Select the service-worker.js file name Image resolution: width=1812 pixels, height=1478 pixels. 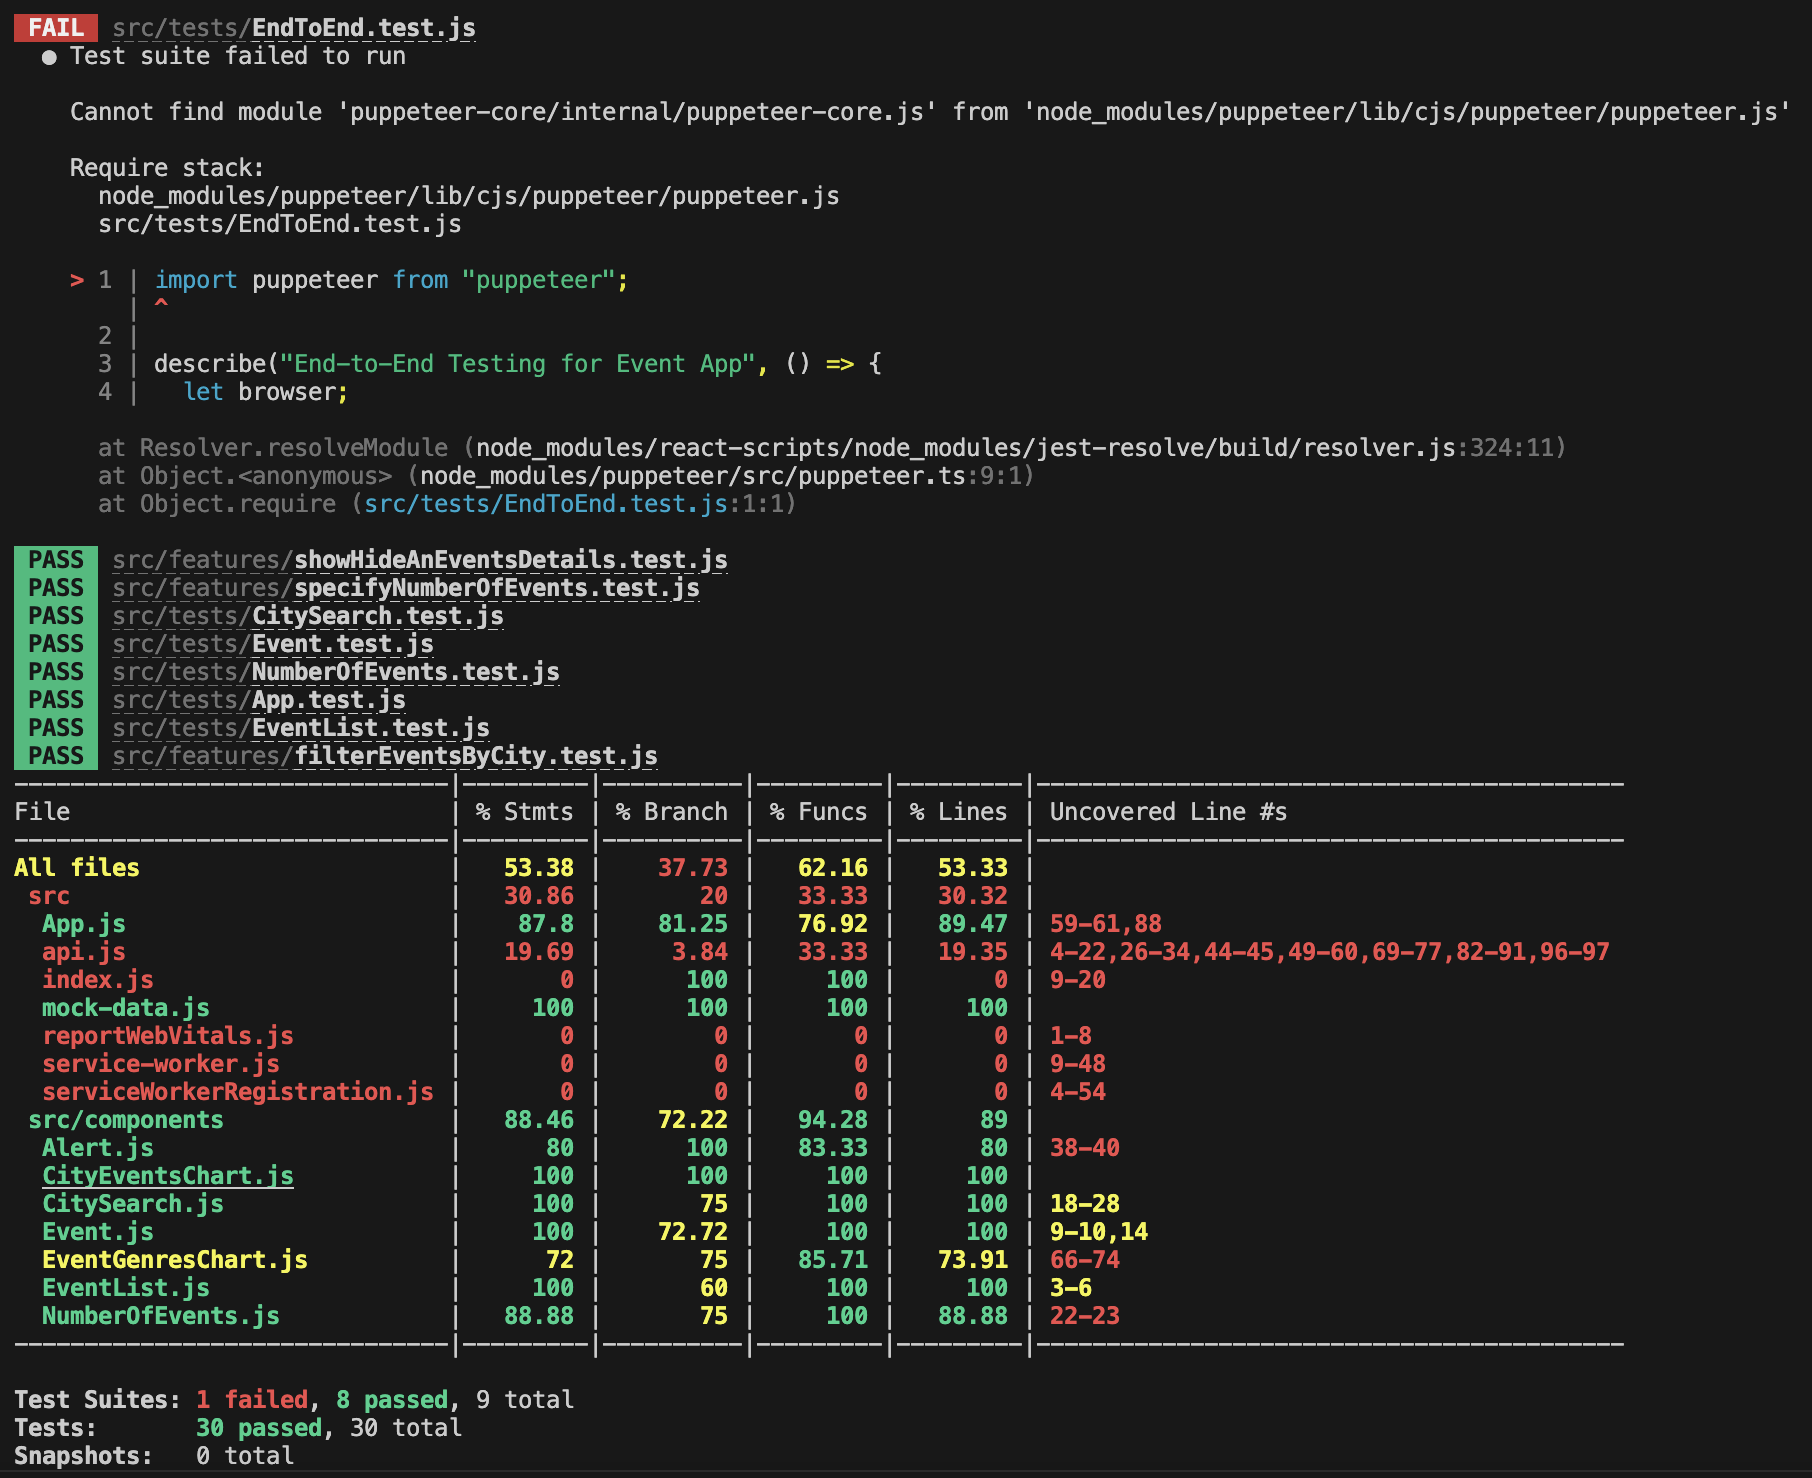pyautogui.click(x=161, y=1064)
